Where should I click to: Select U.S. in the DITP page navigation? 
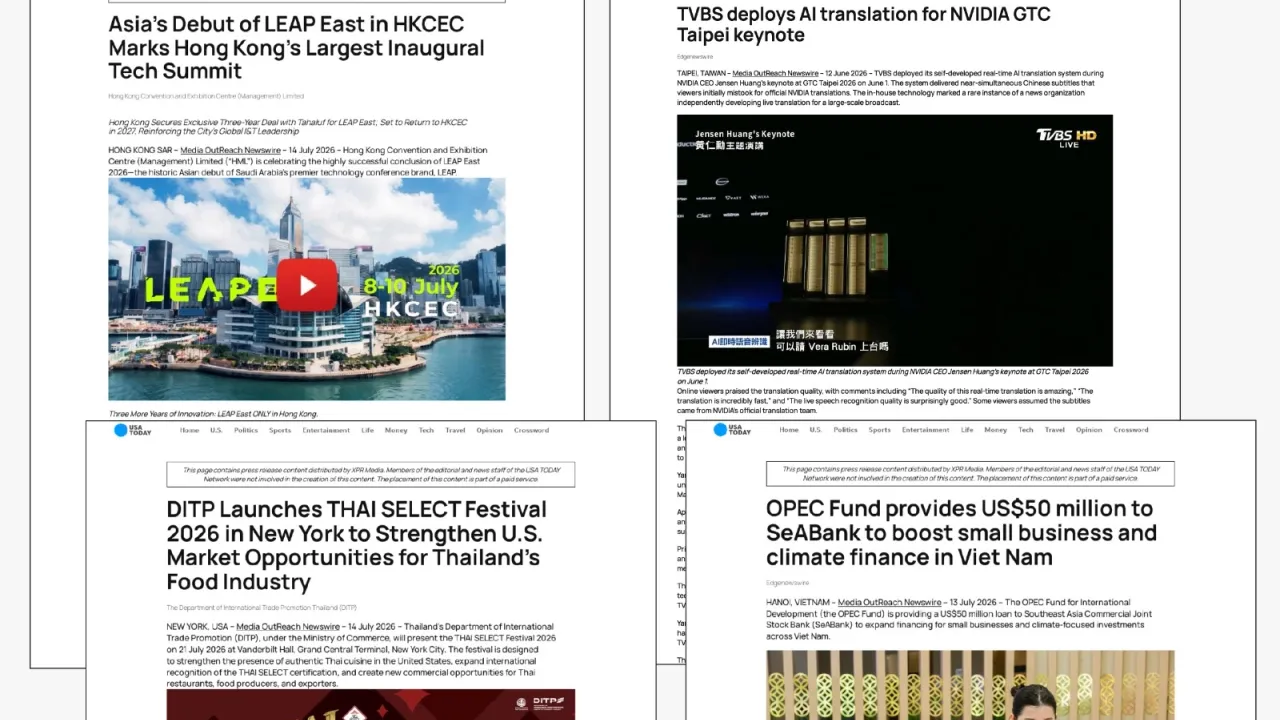click(216, 430)
